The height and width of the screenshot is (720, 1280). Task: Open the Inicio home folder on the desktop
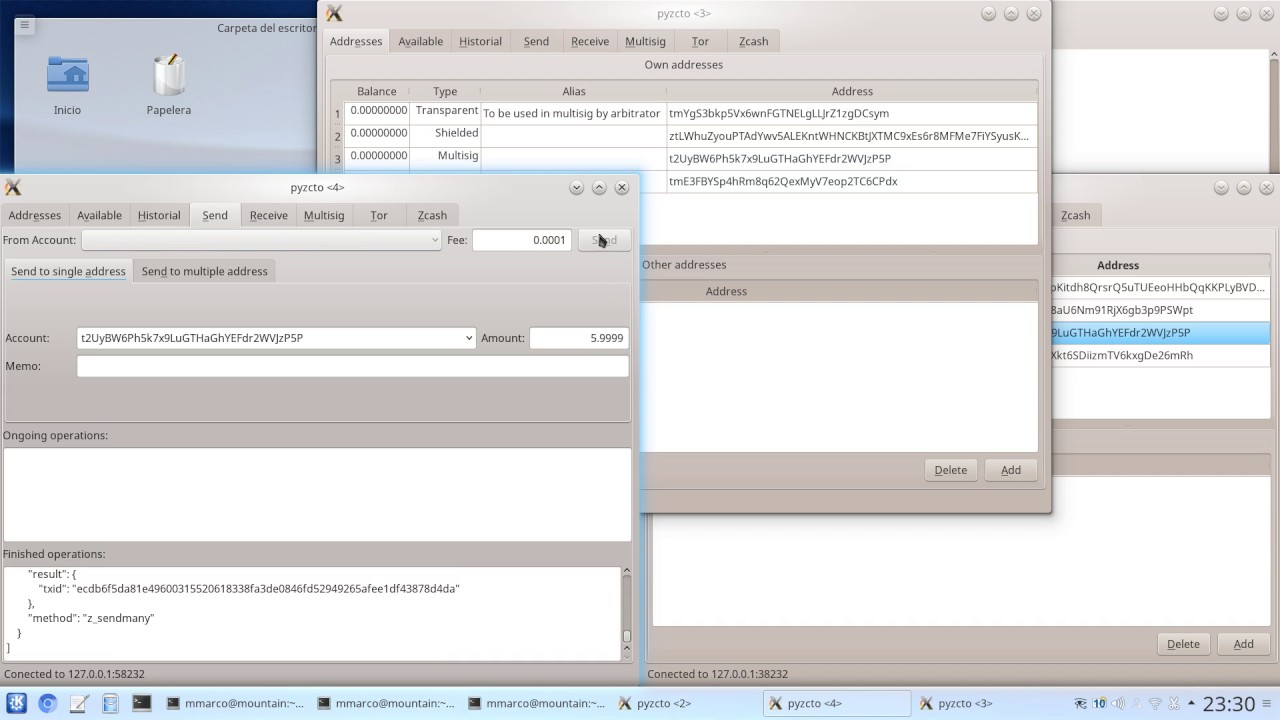(x=68, y=85)
